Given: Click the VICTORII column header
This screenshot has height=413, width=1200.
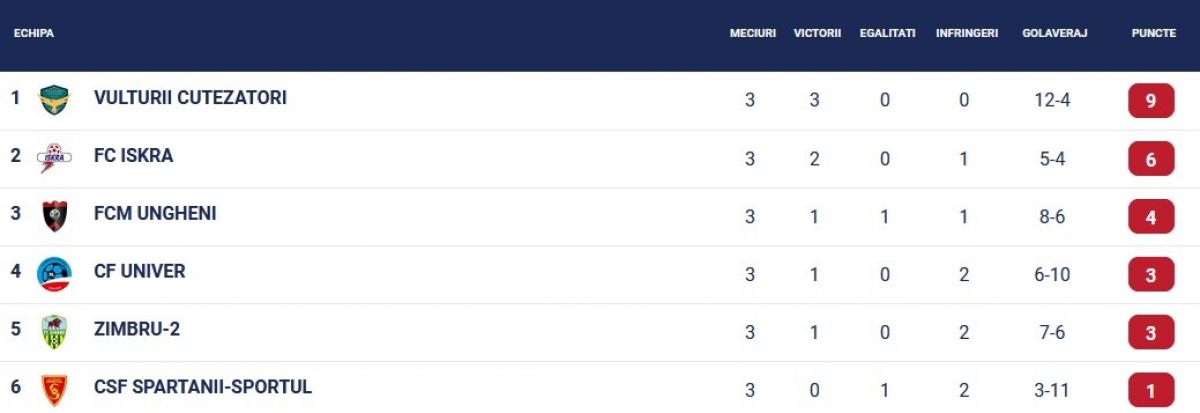Looking at the screenshot, I should (817, 33).
